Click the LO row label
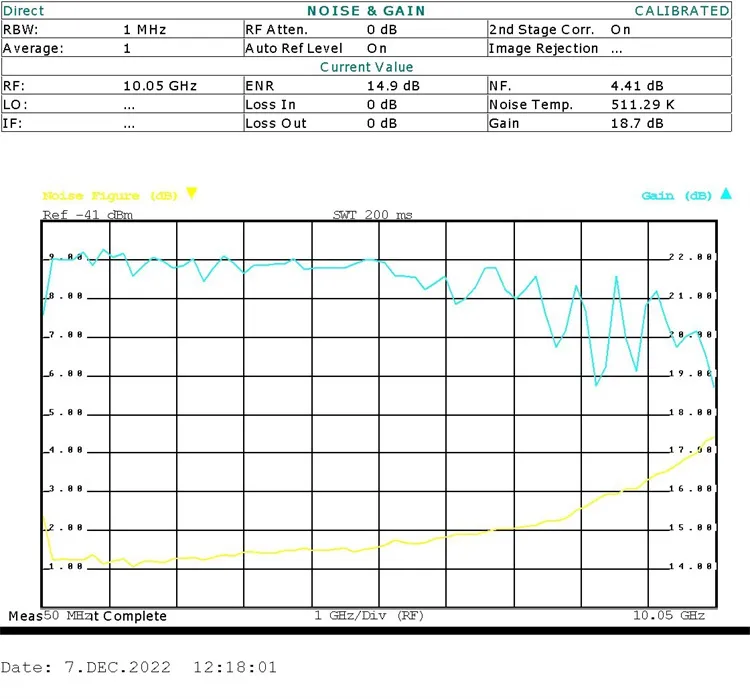 click(15, 104)
